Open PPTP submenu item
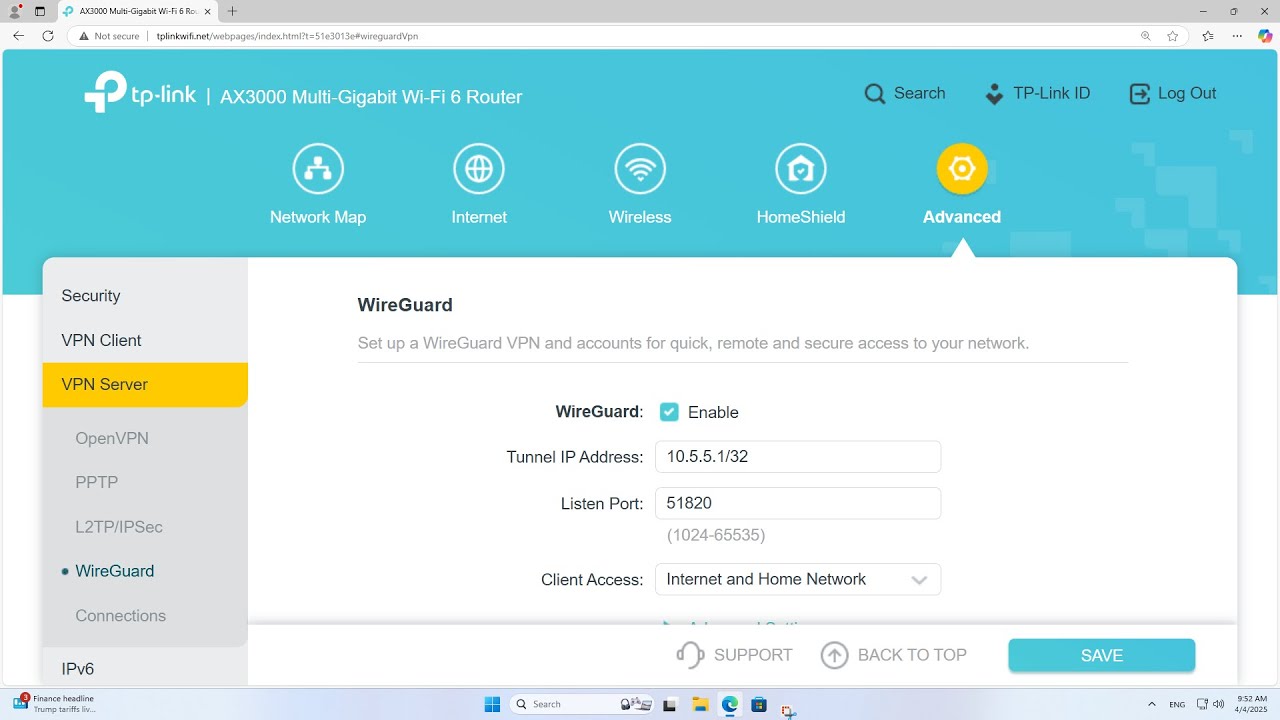The width and height of the screenshot is (1280, 720). point(97,482)
